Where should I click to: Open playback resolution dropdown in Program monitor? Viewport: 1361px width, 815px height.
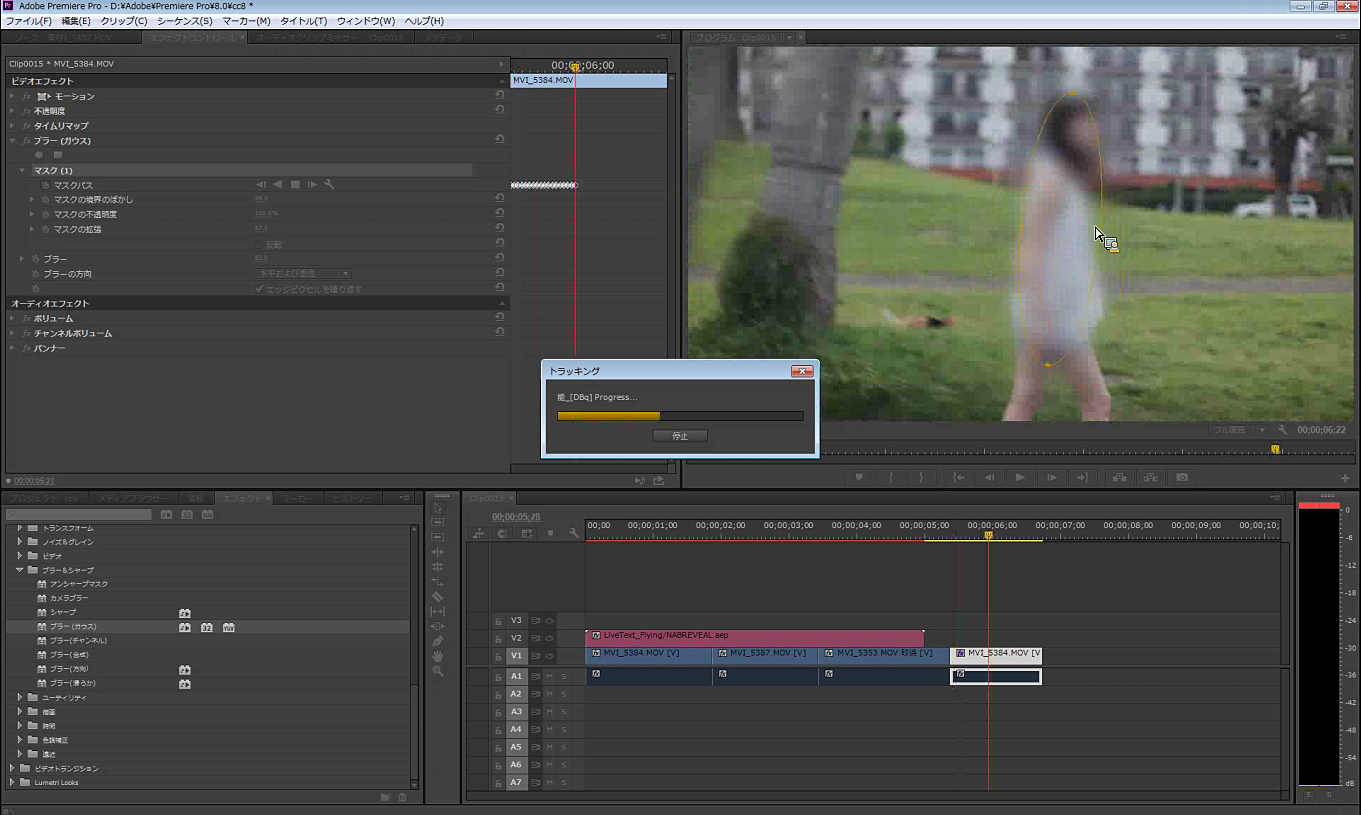(1238, 430)
